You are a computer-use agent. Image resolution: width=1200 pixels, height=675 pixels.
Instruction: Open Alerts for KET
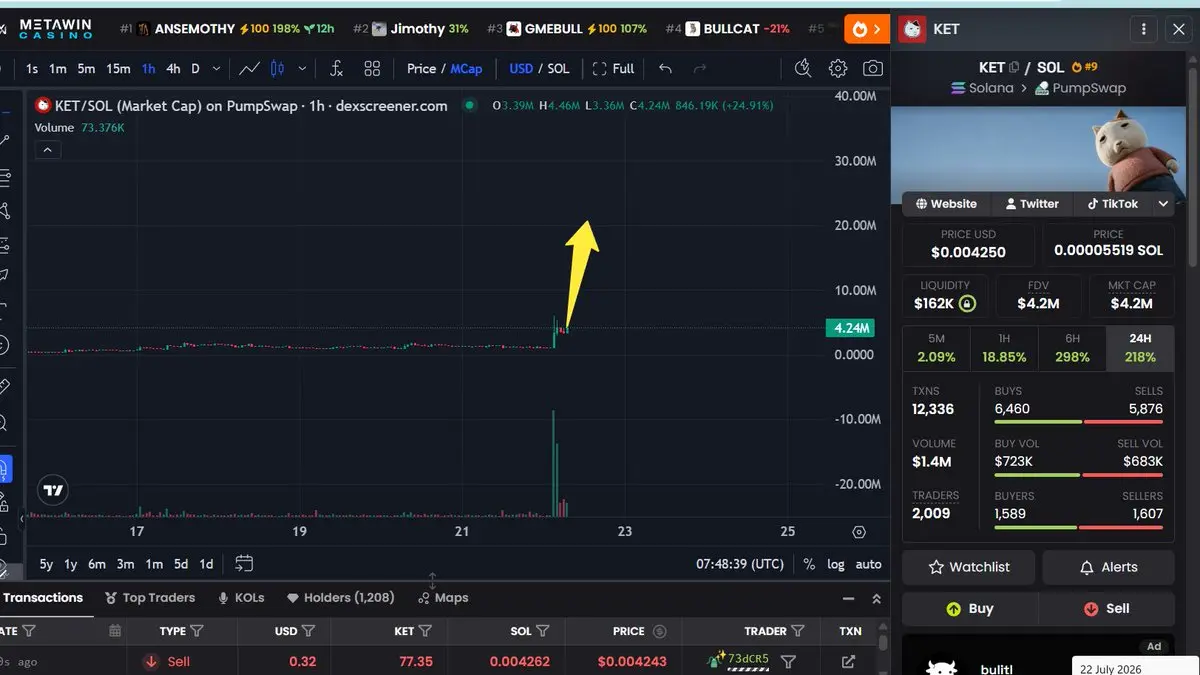1108,567
